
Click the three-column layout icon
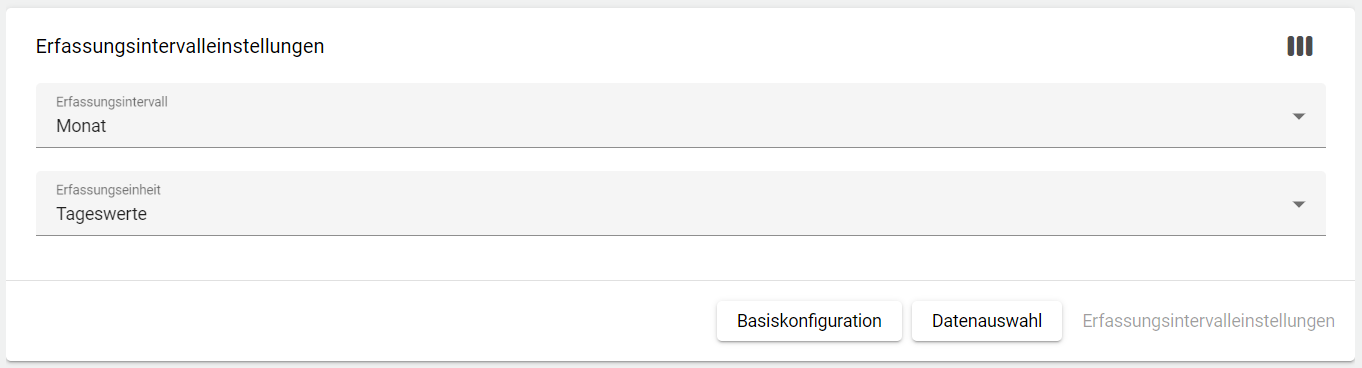1299,46
